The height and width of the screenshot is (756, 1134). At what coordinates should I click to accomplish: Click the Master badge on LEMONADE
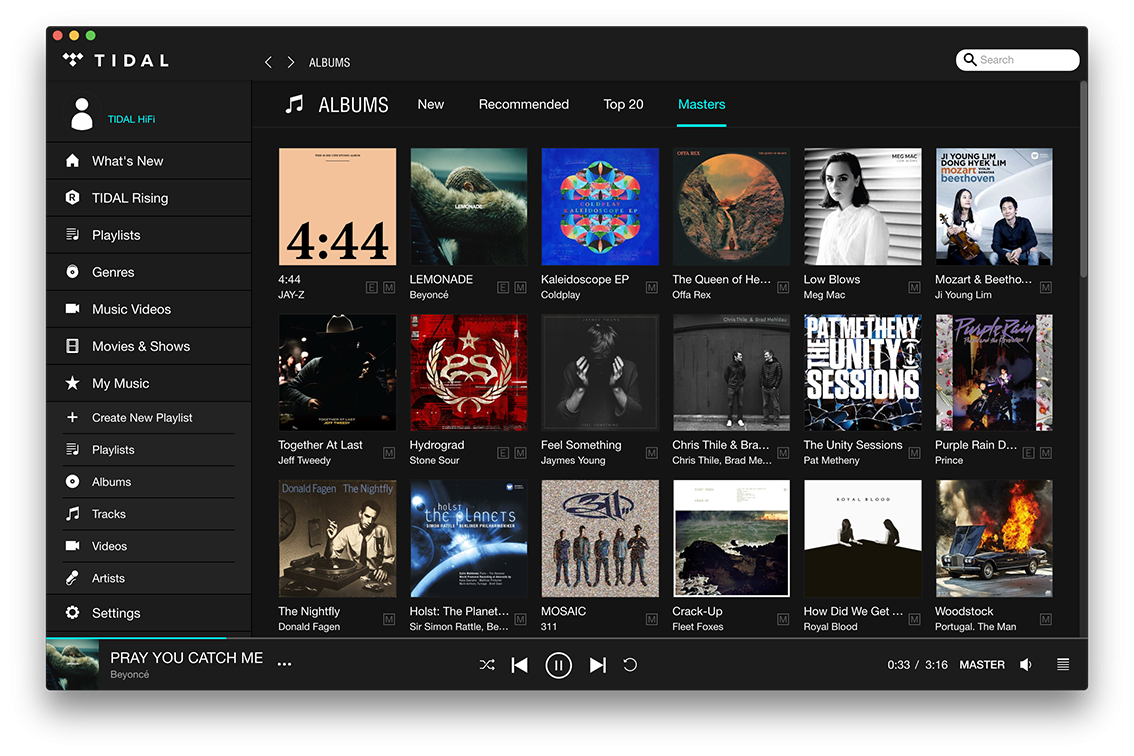(521, 287)
